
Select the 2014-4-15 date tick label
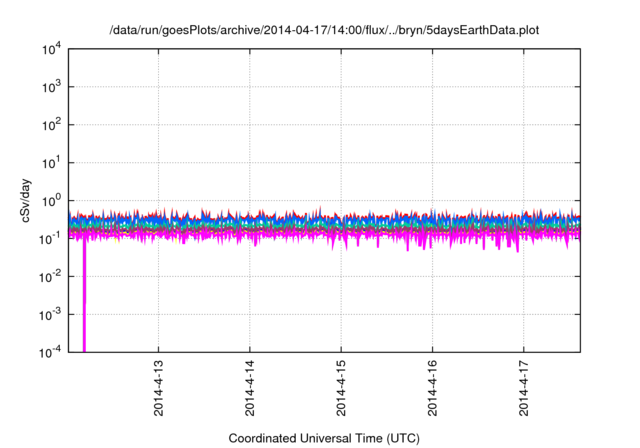coord(341,388)
